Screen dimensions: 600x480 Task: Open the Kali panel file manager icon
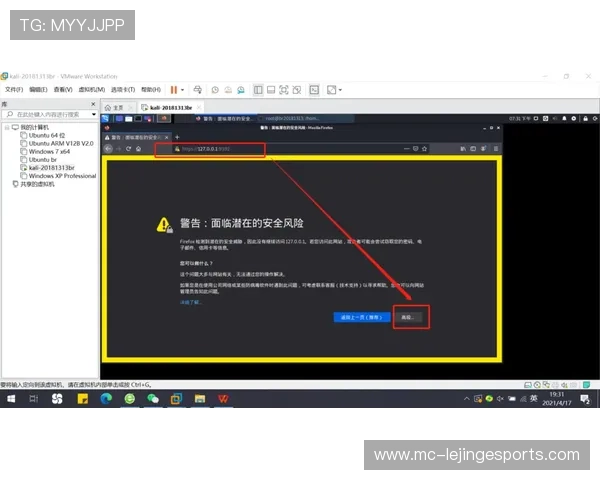(129, 119)
